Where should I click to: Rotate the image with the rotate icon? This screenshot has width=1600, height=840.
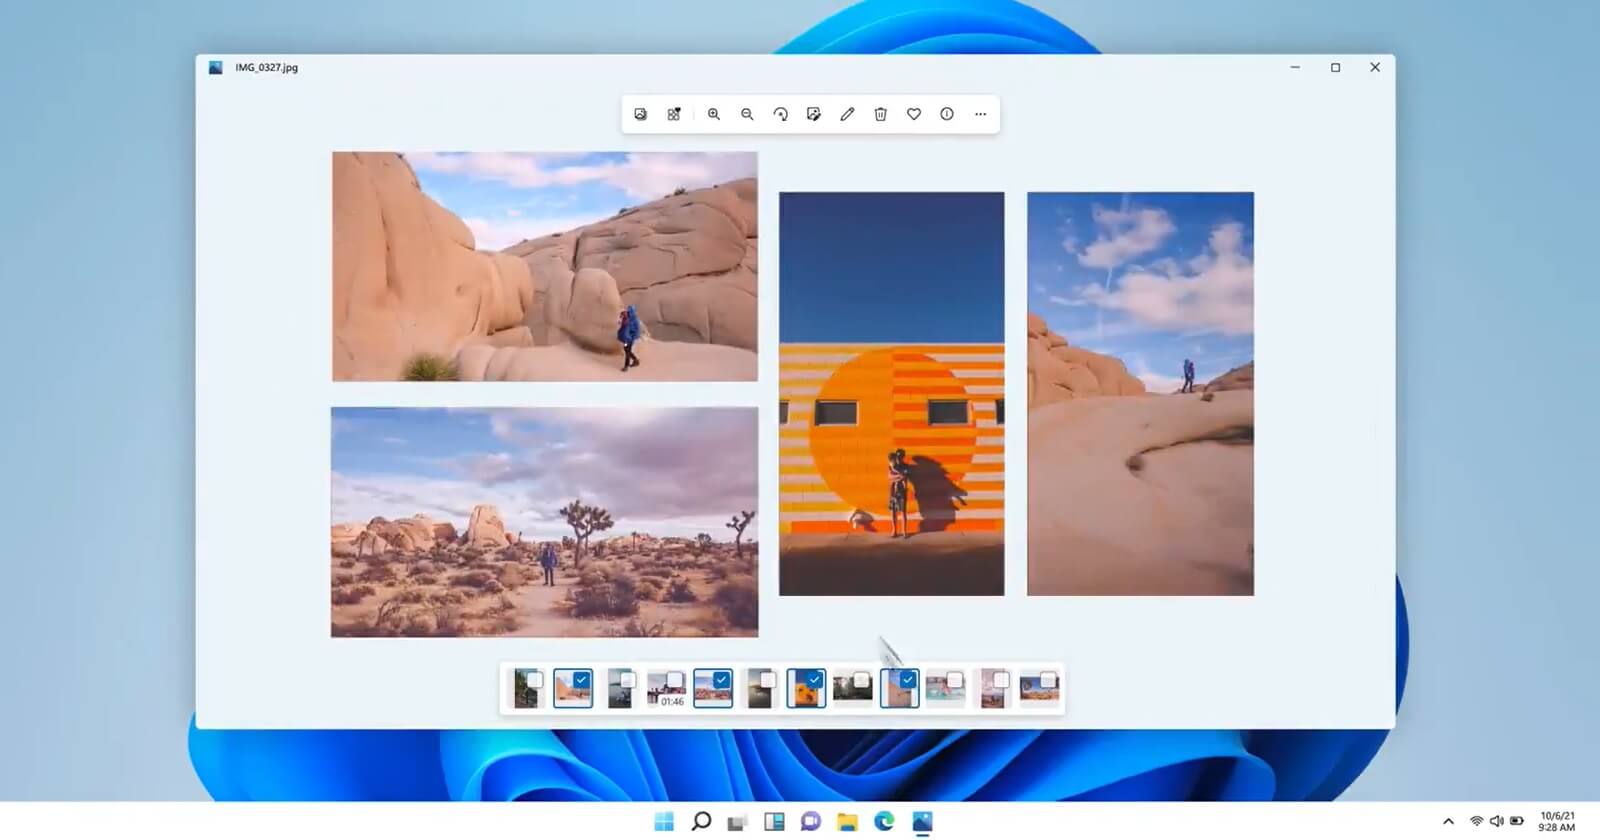(x=780, y=114)
